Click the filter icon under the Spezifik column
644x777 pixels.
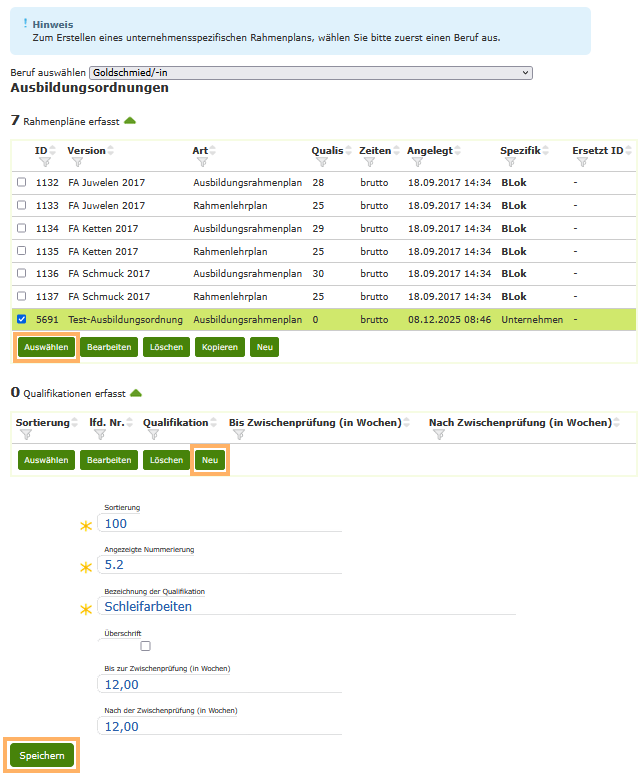coord(510,162)
